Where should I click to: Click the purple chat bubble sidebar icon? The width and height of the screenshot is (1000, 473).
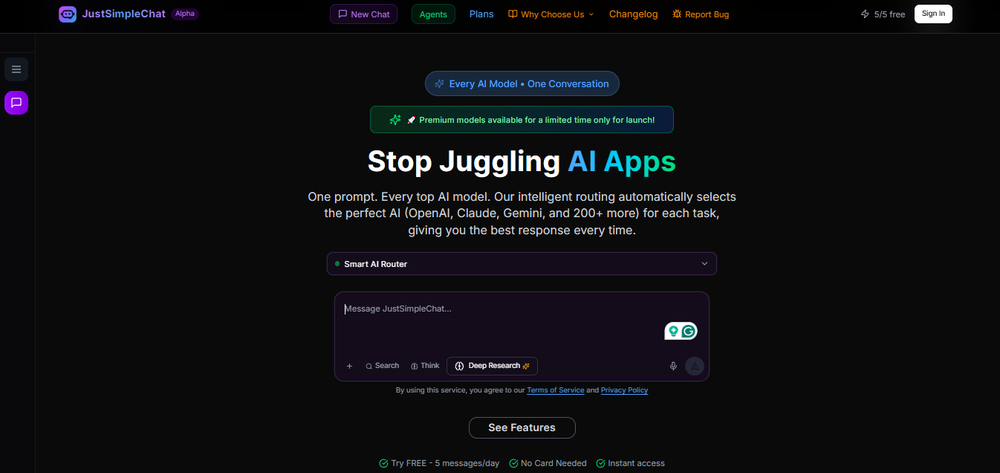[17, 103]
